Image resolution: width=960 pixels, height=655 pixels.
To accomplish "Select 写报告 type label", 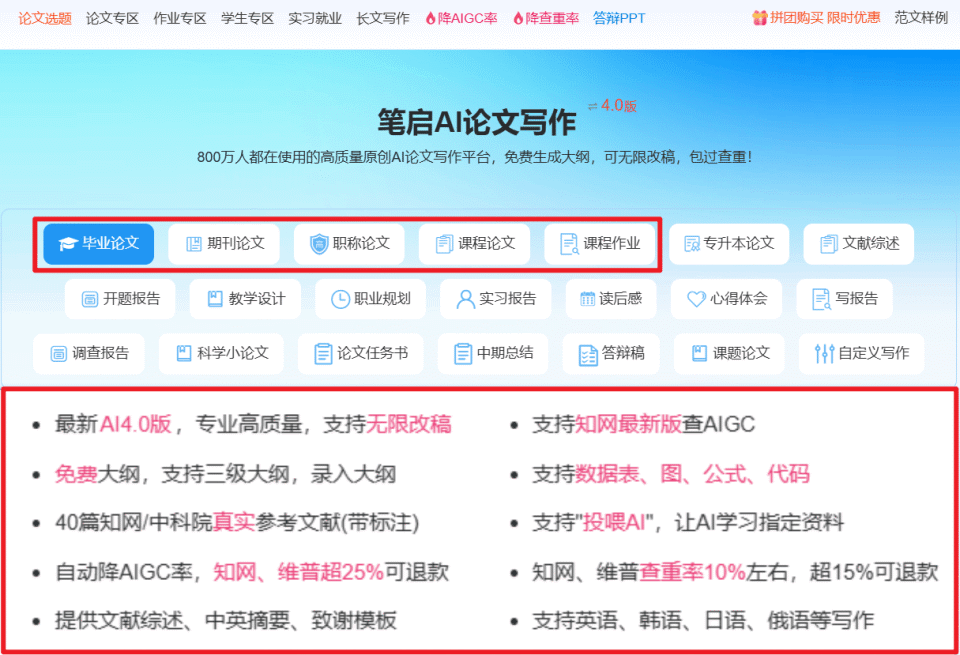I will 857,299.
